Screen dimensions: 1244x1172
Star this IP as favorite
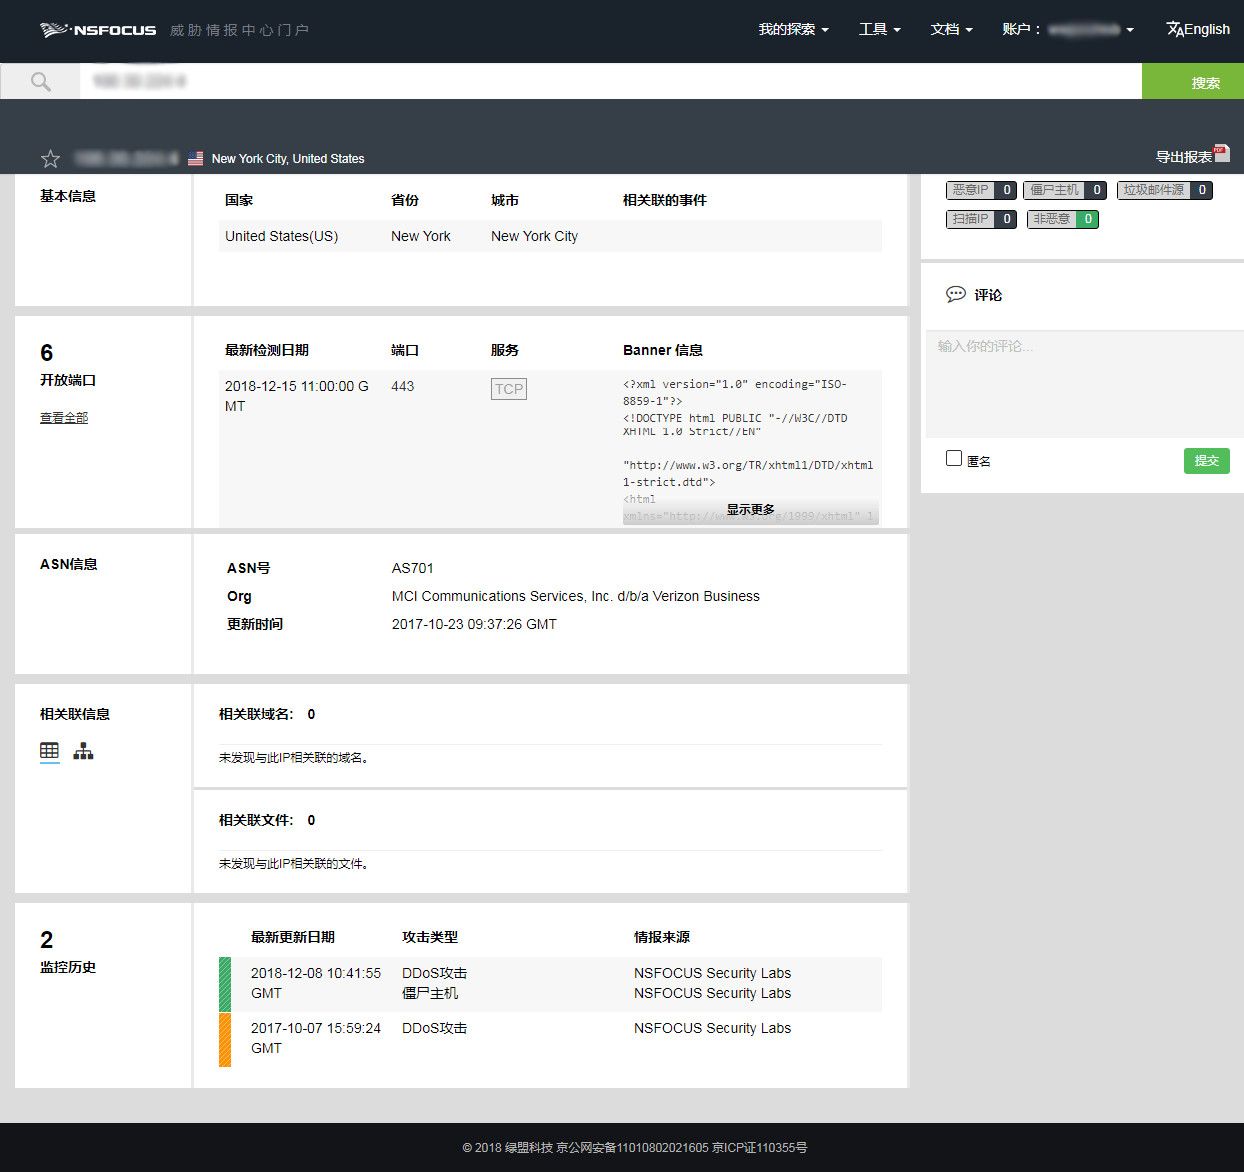pos(51,159)
